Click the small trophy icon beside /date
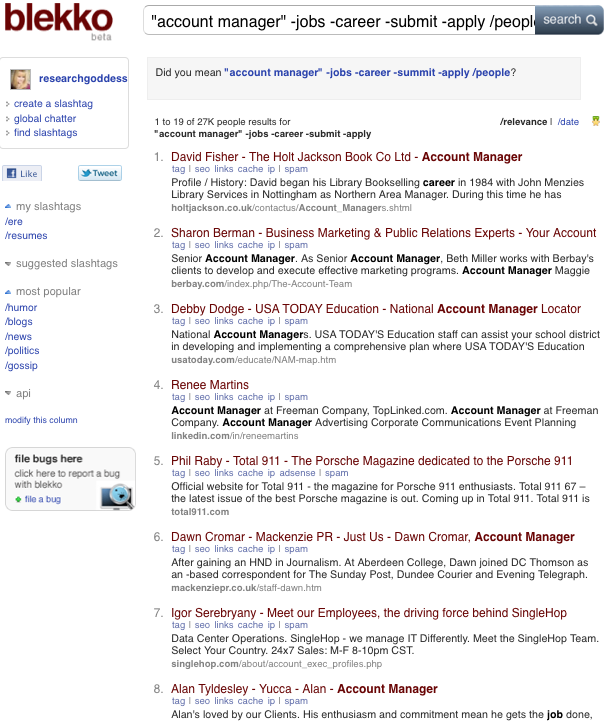 [x=596, y=121]
